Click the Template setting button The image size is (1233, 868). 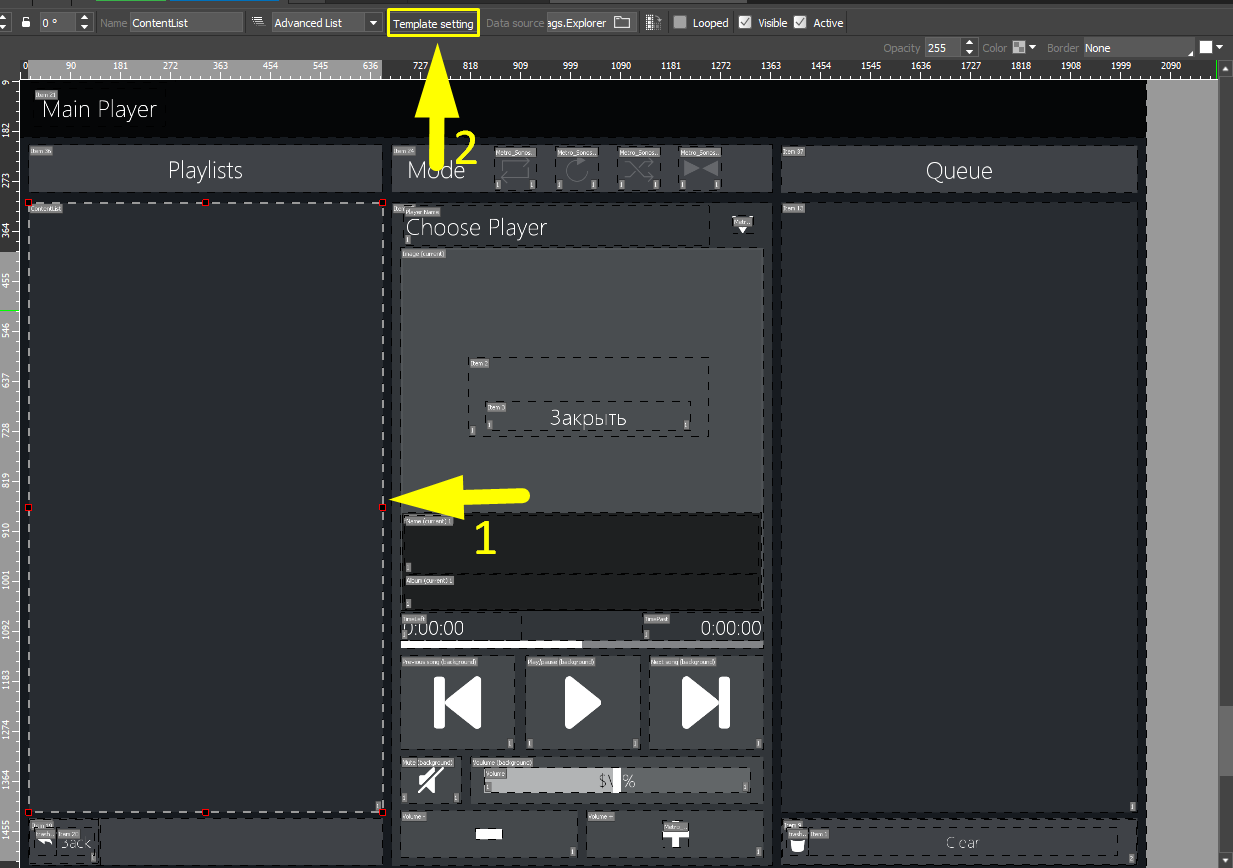pyautogui.click(x=432, y=22)
